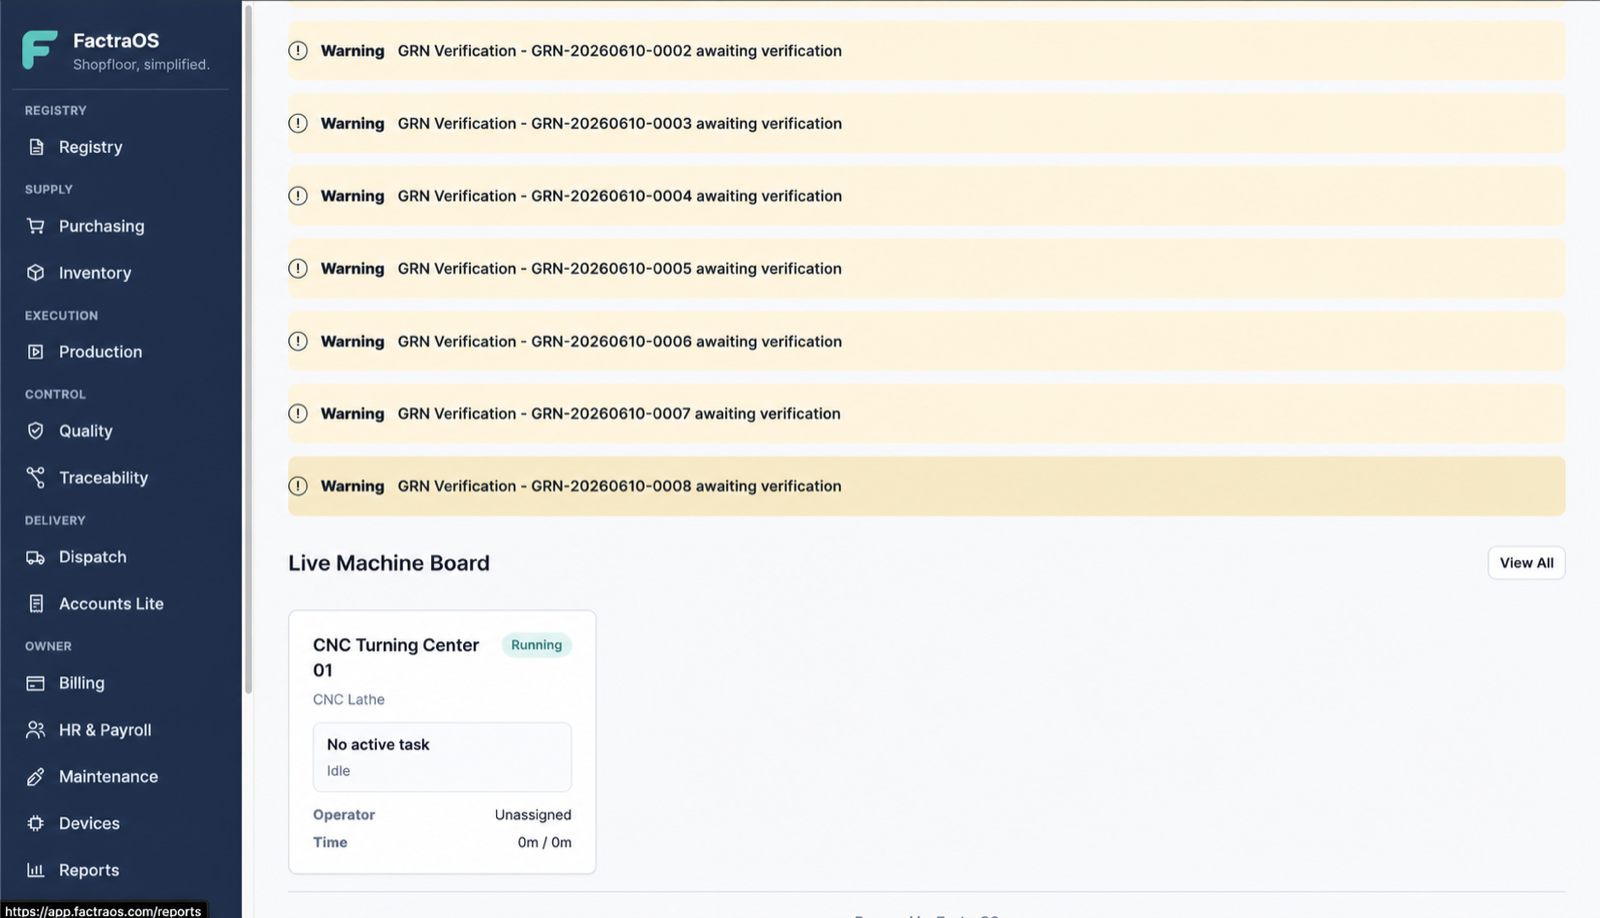
Task: Click the Accounts Lite ledger icon
Action: tap(36, 604)
